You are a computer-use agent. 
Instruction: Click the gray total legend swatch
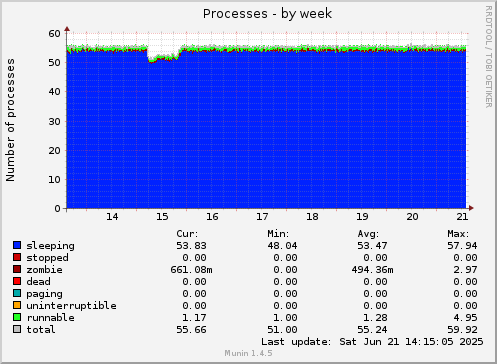tap(17, 329)
